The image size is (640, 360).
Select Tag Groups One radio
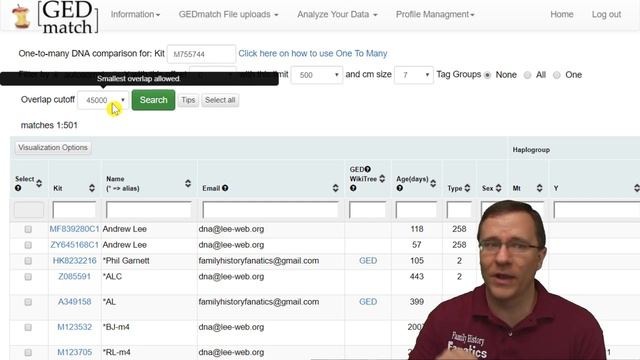[x=557, y=75]
